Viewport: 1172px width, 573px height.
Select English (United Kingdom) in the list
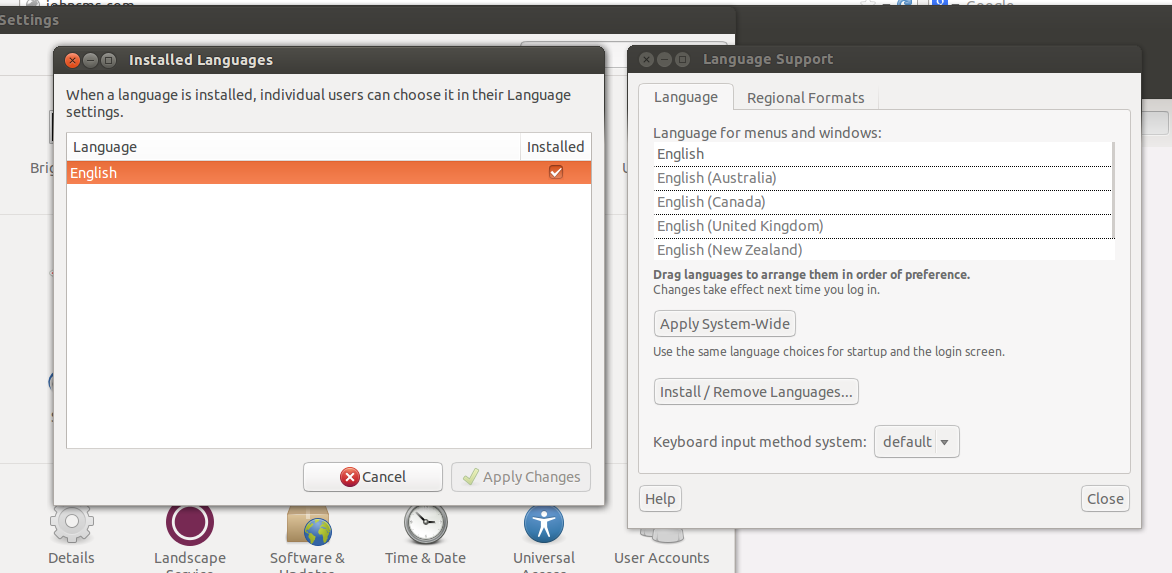click(x=740, y=226)
